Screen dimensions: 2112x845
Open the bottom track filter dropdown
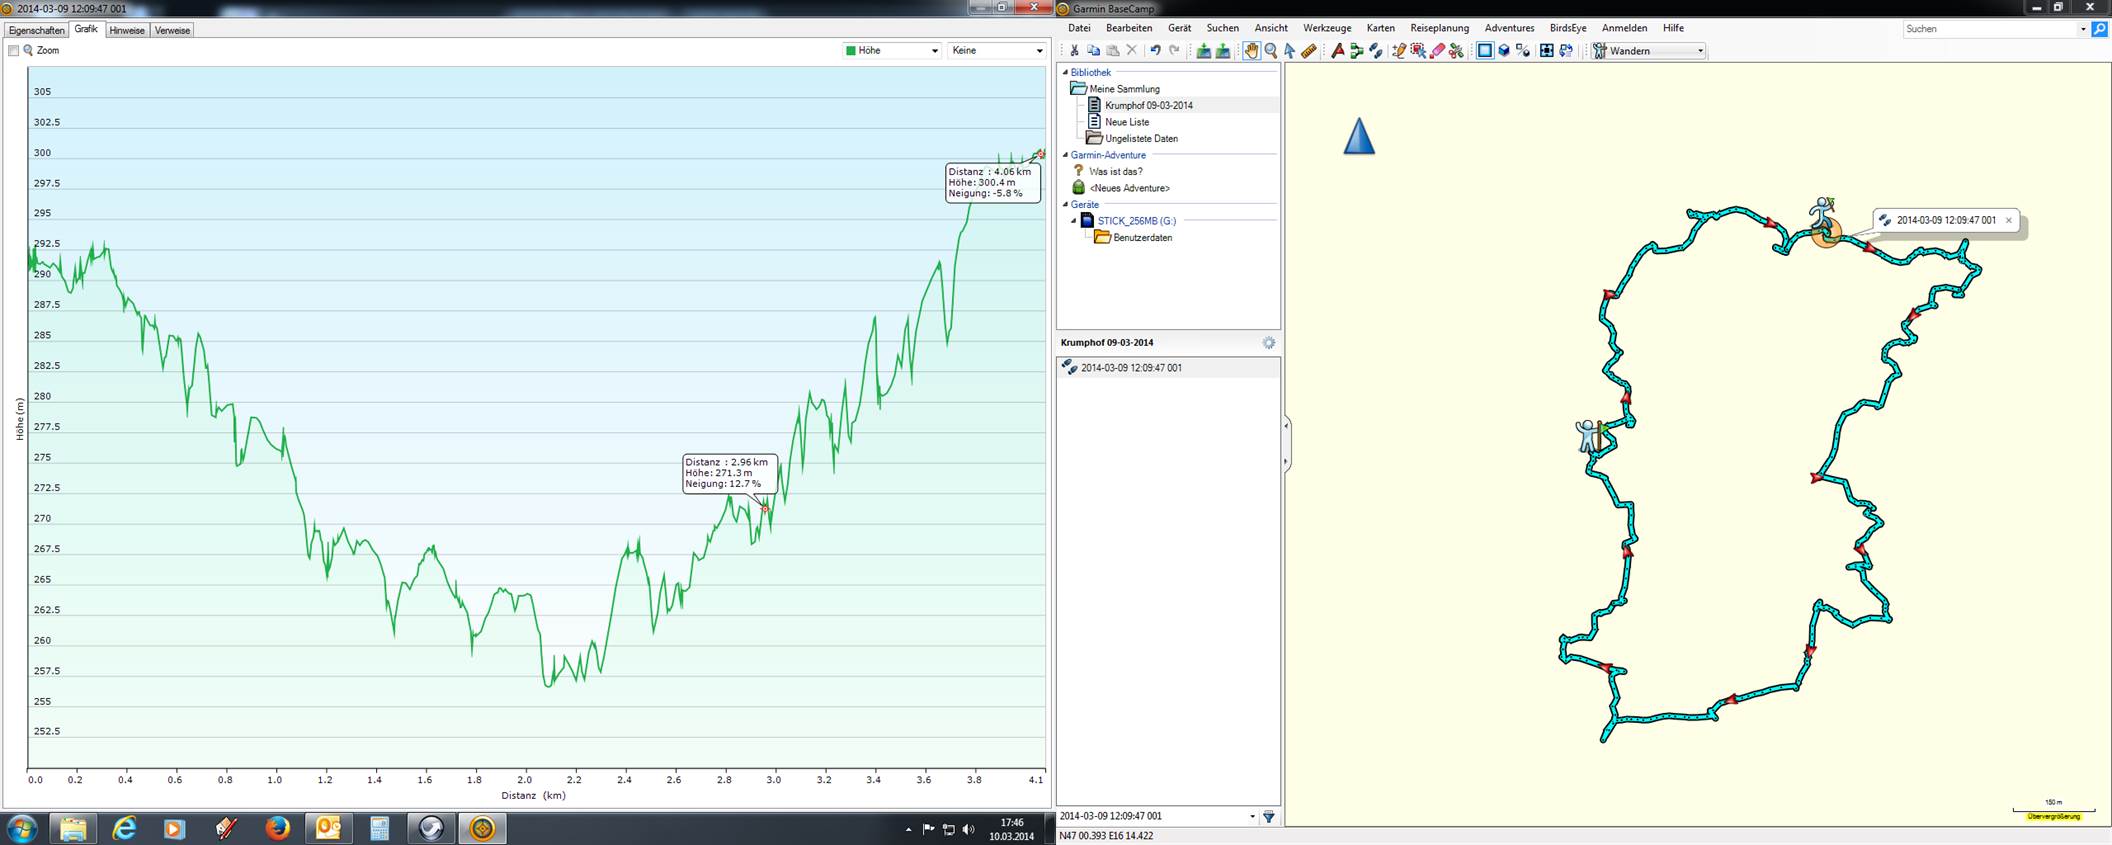pos(1252,817)
